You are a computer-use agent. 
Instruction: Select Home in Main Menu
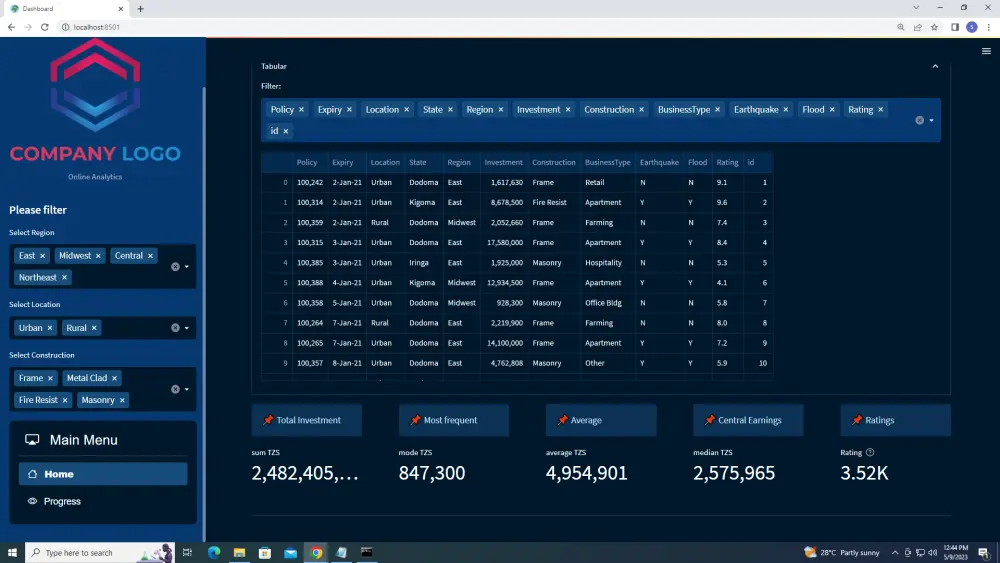[103, 474]
